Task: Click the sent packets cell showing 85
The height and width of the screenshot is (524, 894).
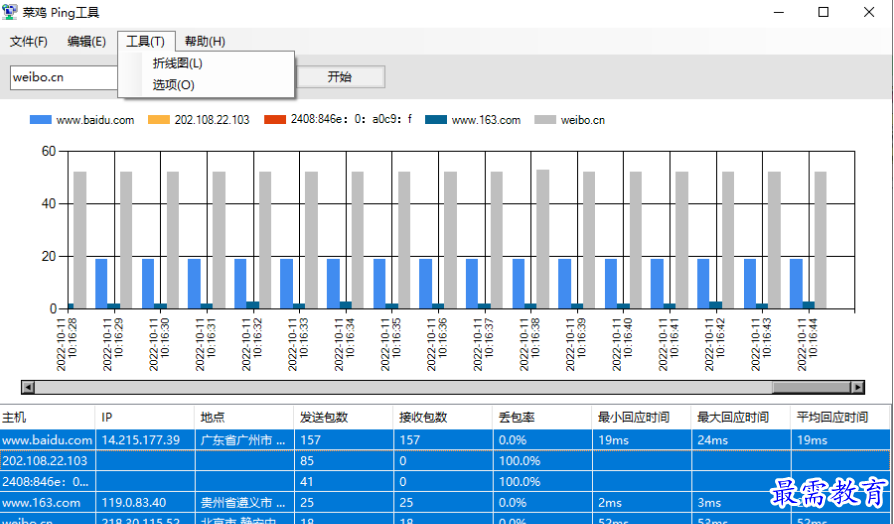Action: (x=343, y=461)
